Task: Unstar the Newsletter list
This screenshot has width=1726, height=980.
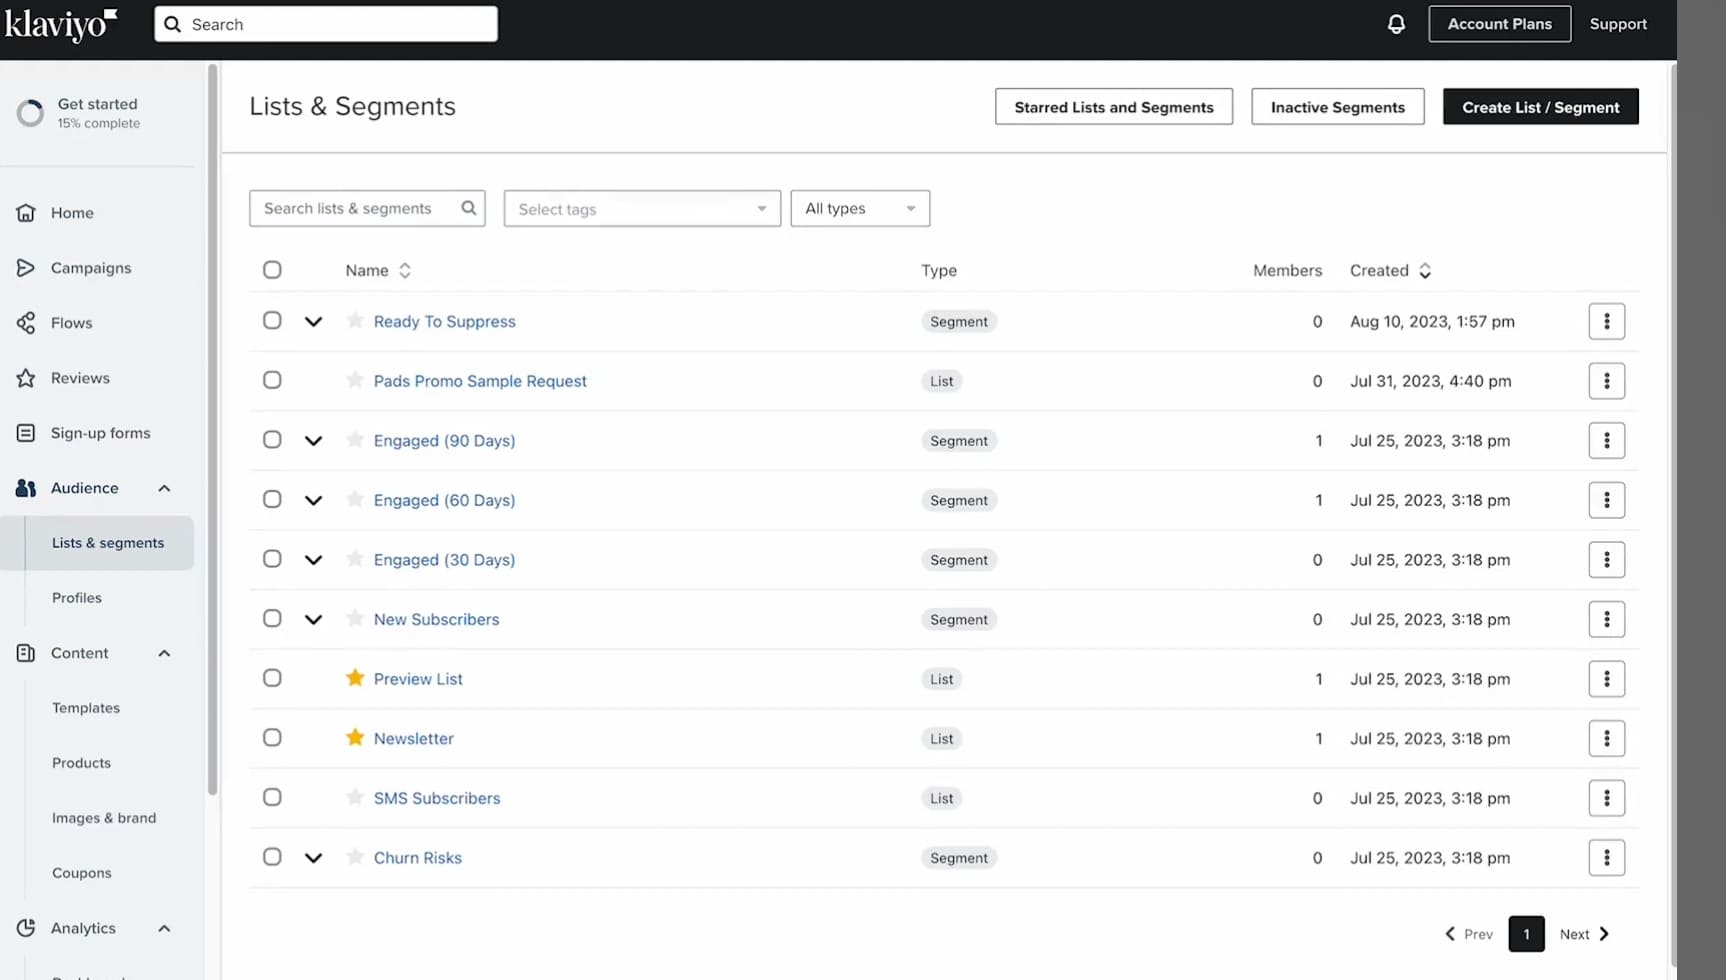Action: 355,737
